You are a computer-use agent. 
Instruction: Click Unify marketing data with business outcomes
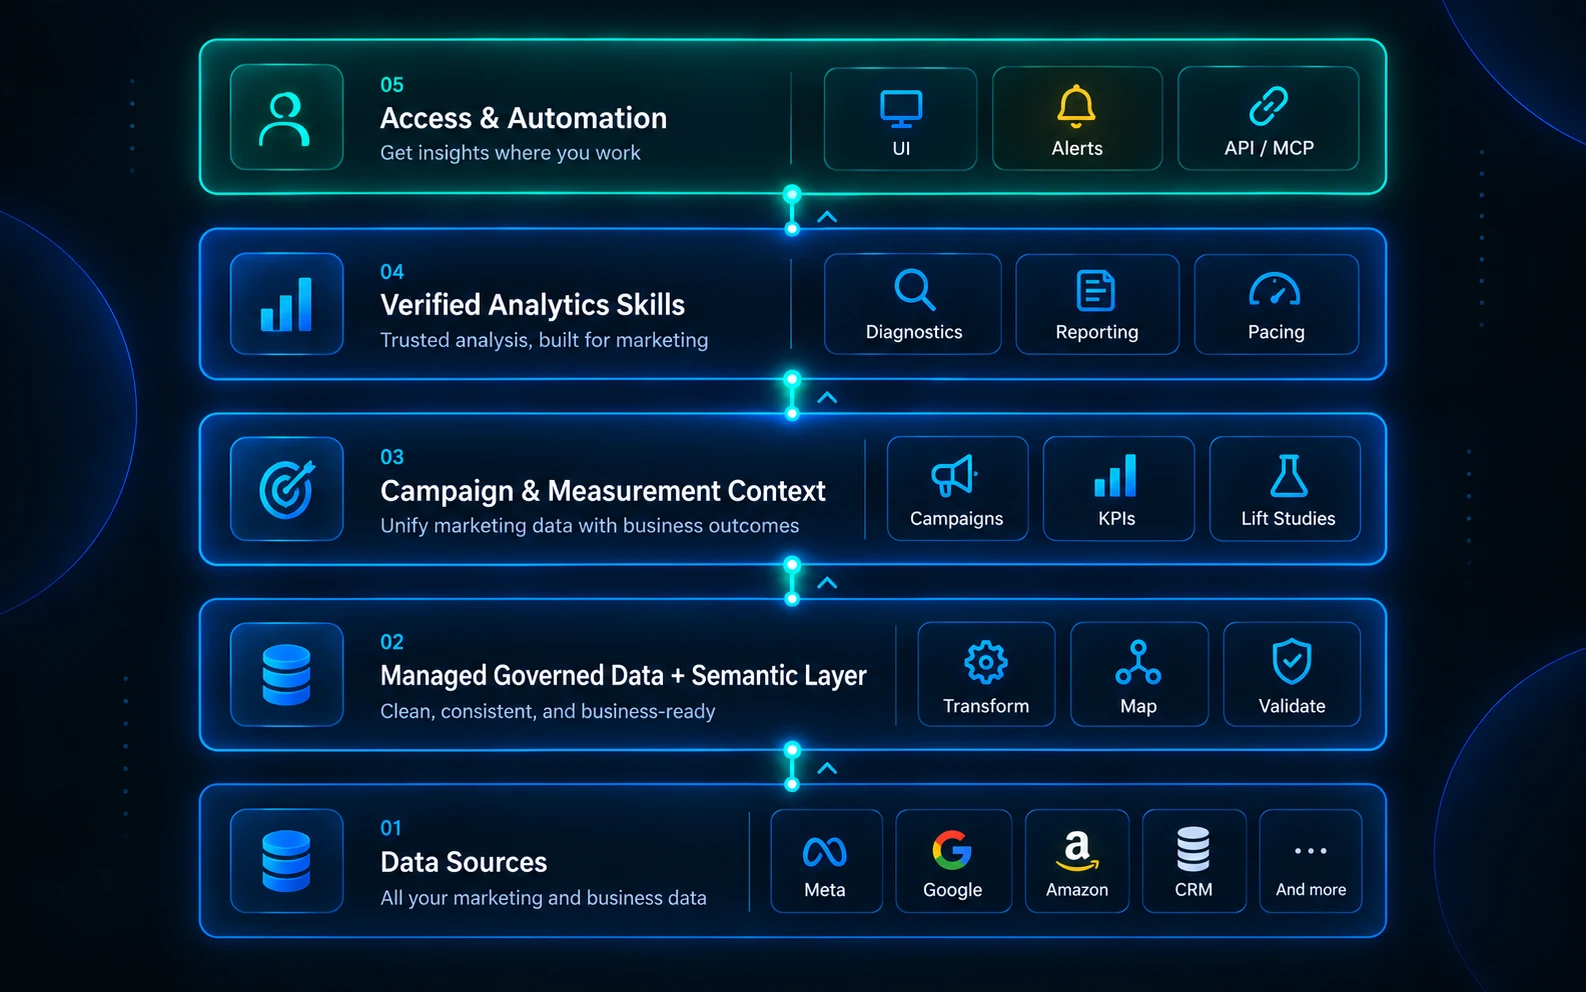click(590, 526)
